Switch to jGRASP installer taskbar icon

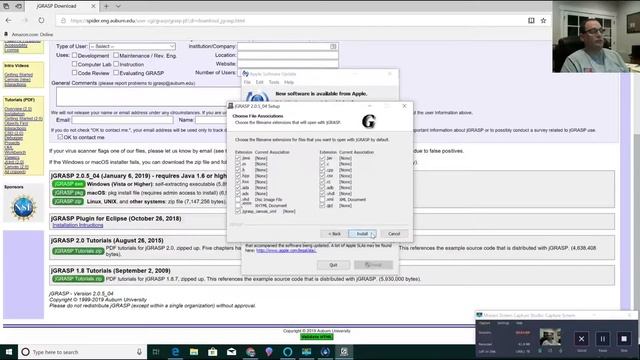pyautogui.click(x=344, y=352)
